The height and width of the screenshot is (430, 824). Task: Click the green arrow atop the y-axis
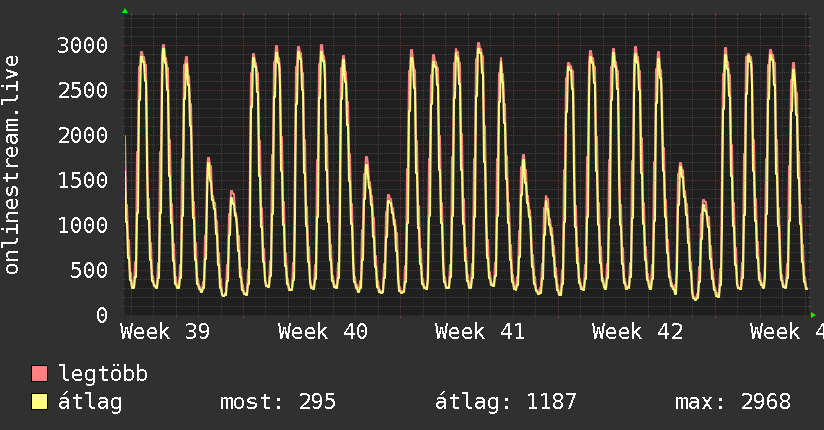pyautogui.click(x=125, y=11)
